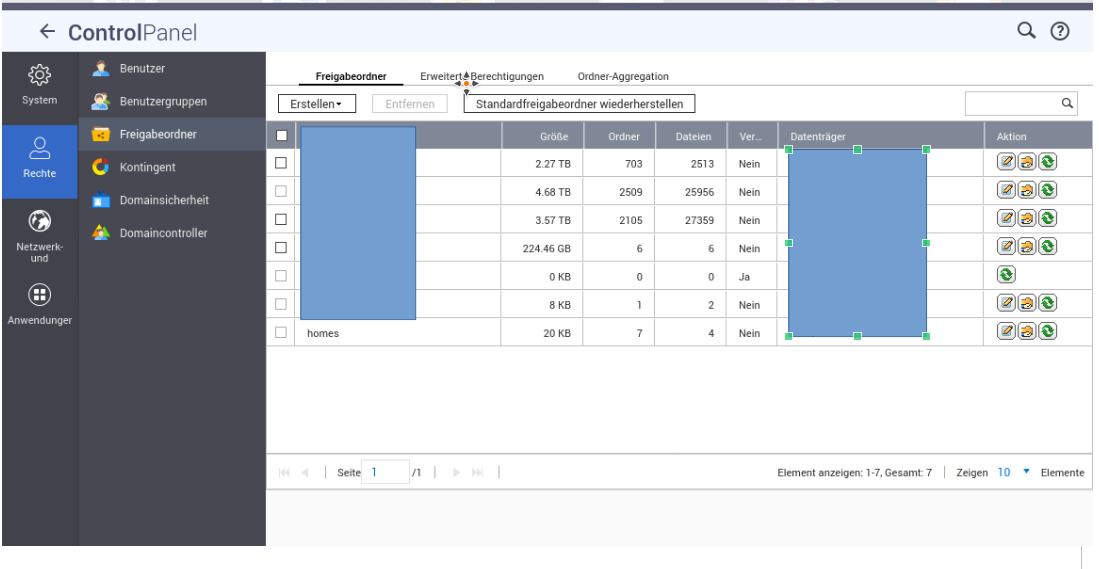1099x569 pixels.
Task: Edit properties for the 4.68 TB folder
Action: click(x=1006, y=190)
